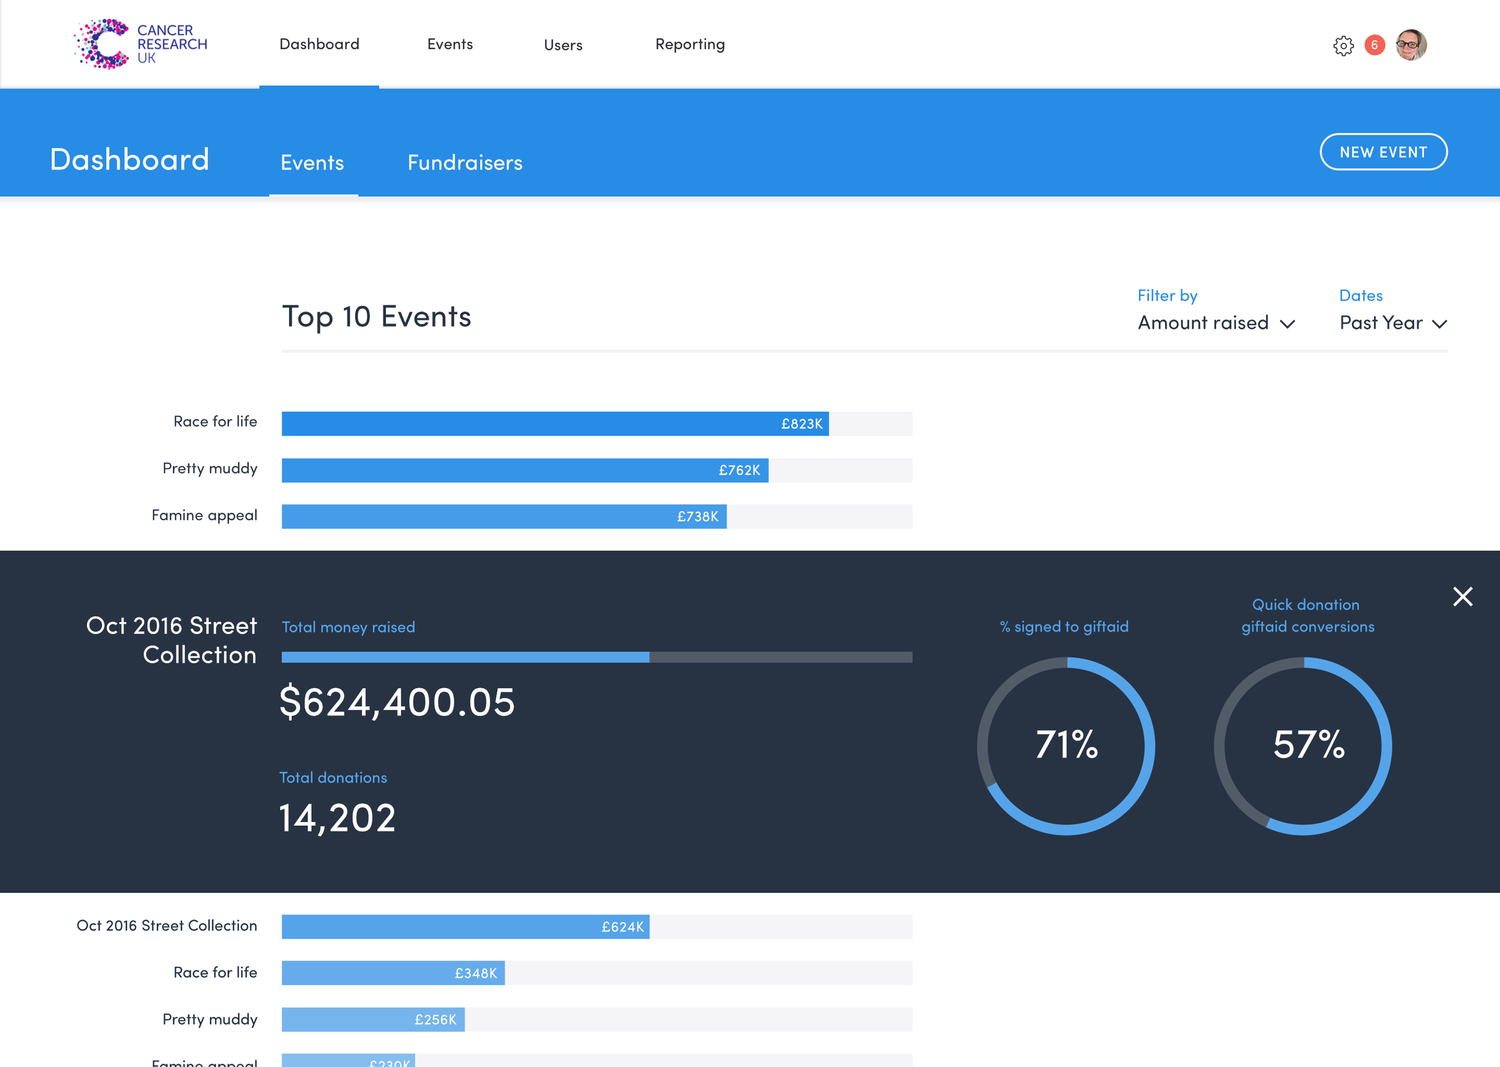Go to the Reporting menu item
Viewport: 1500px width, 1067px height.
(690, 44)
